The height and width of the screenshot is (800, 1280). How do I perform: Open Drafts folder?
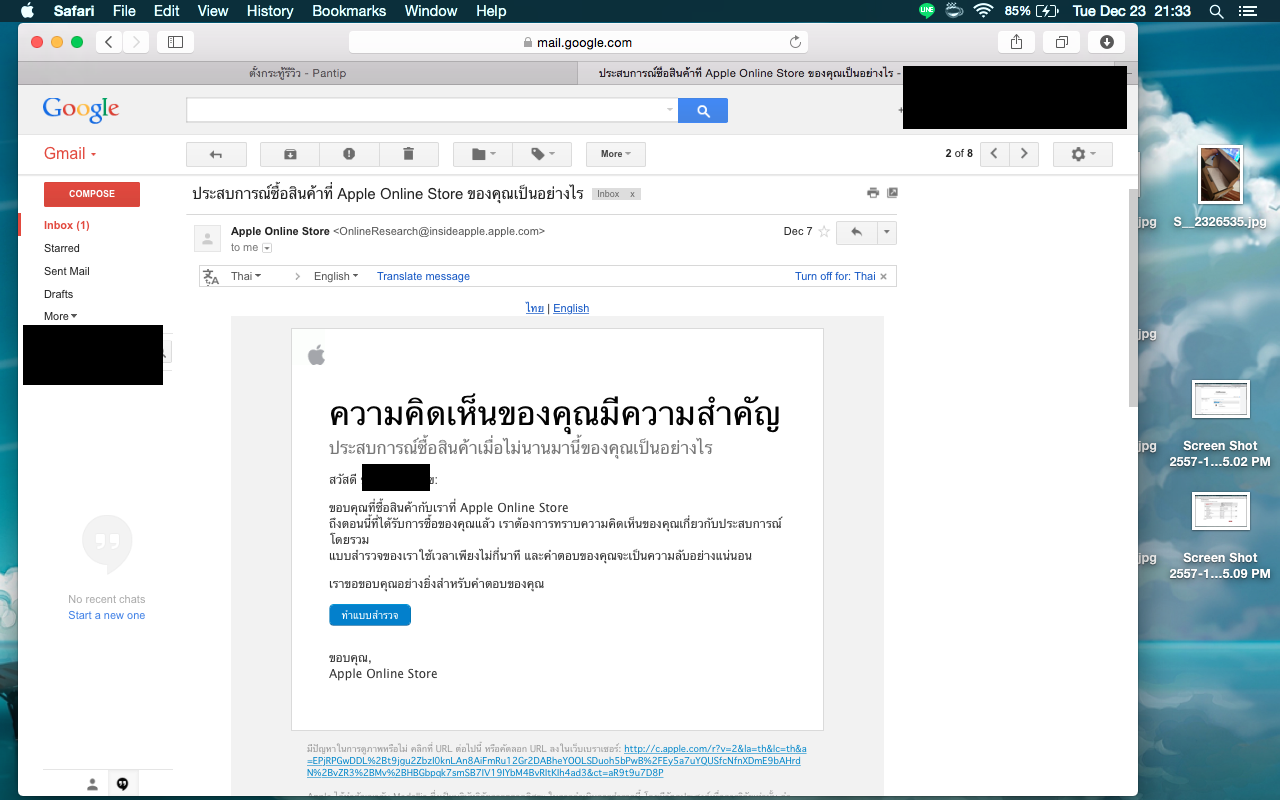(59, 294)
